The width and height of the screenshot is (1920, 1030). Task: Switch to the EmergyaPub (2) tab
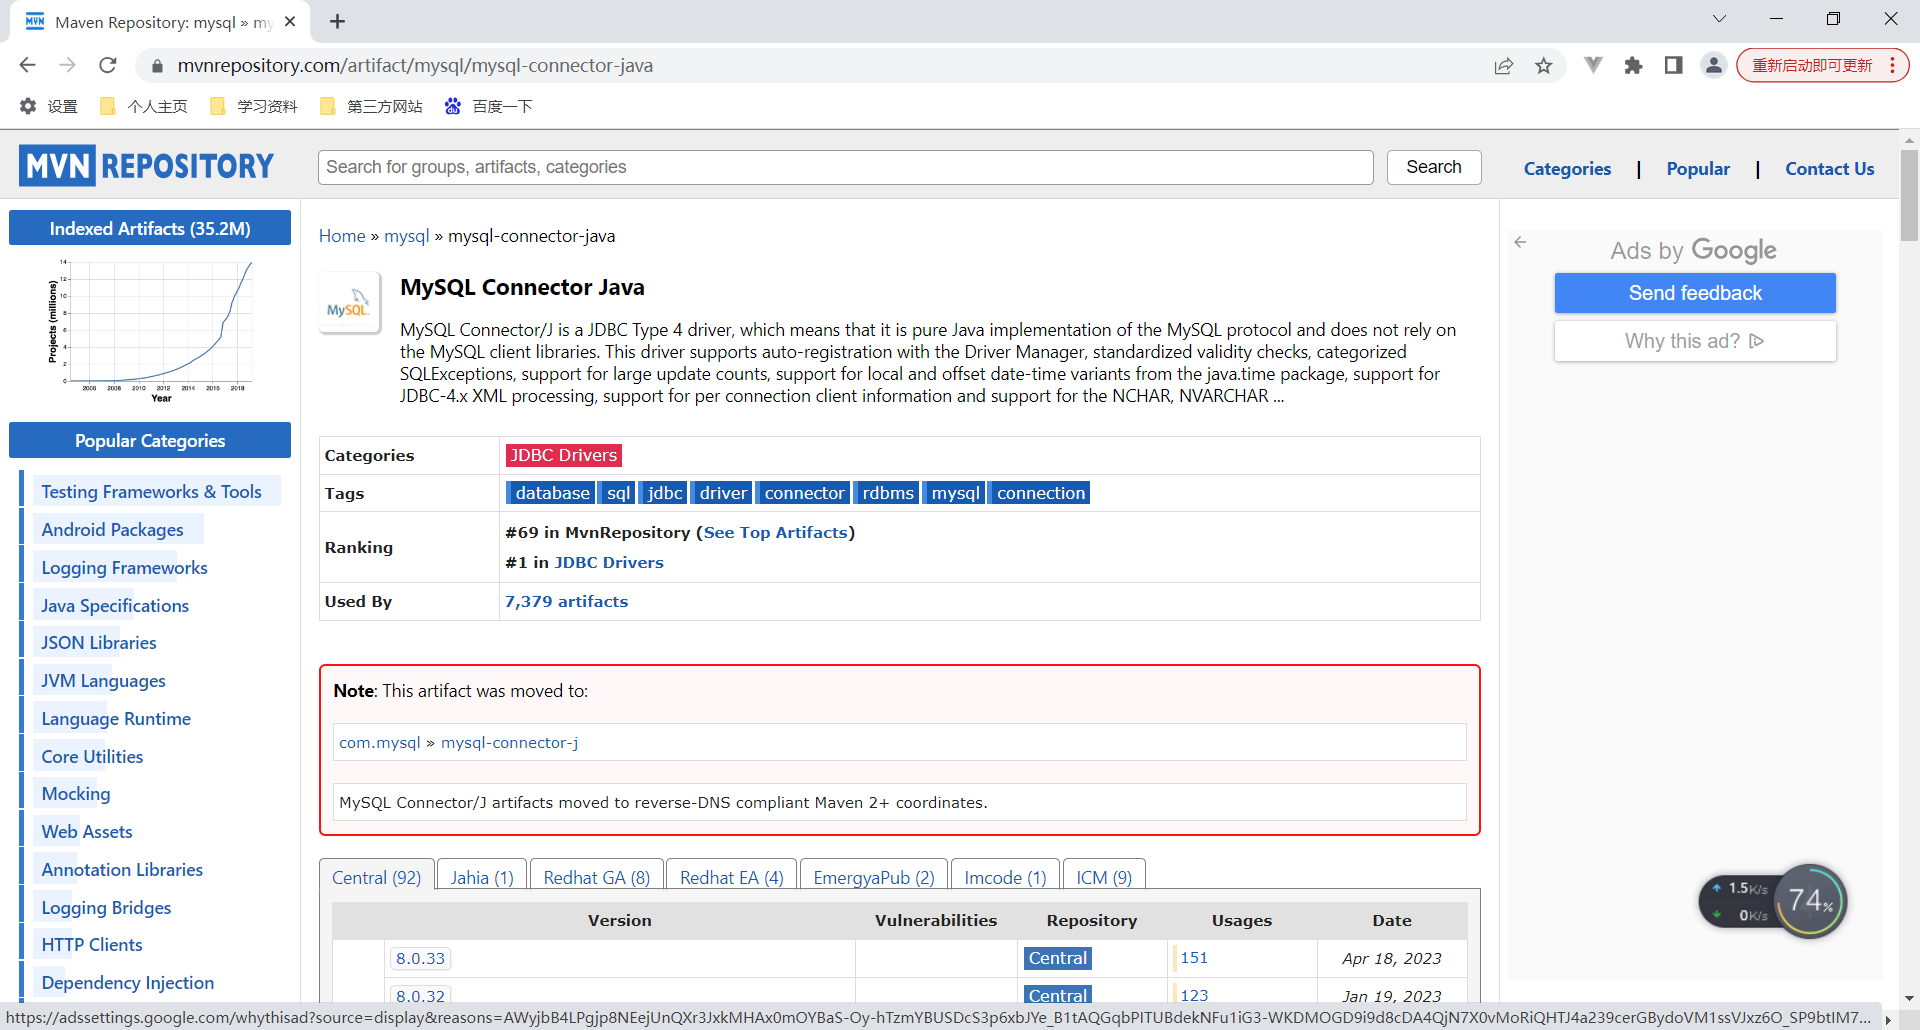(x=874, y=877)
